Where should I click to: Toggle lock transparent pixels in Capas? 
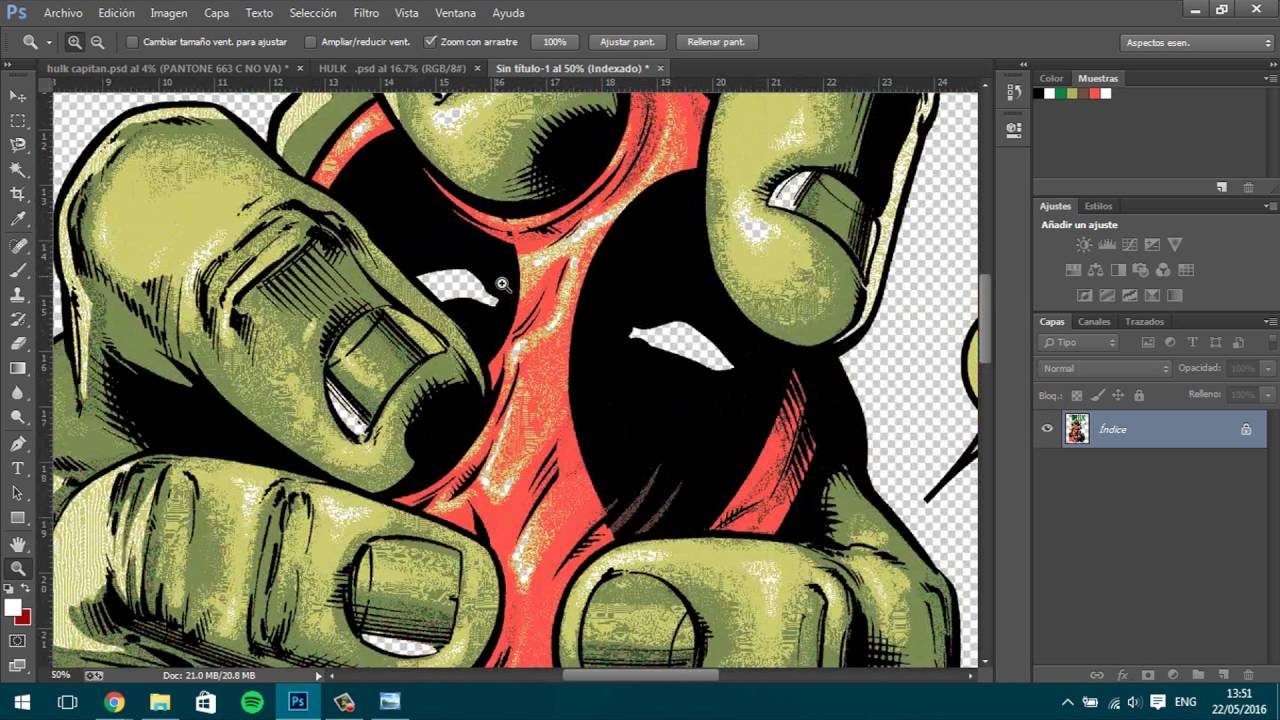[x=1076, y=395]
